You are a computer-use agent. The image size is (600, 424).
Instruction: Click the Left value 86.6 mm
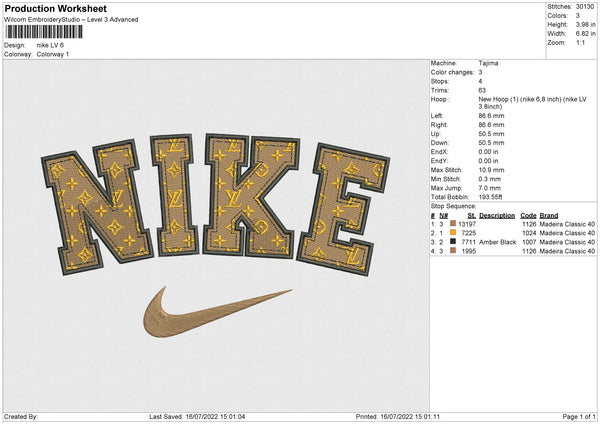click(491, 116)
